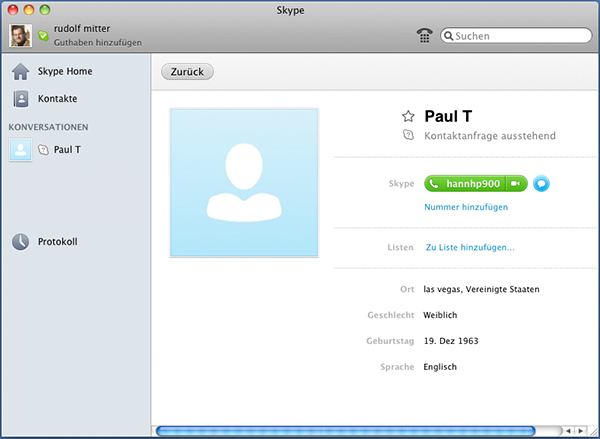Click the magnifier icon in search box
Screen dimensions: 600x439
pos(448,36)
